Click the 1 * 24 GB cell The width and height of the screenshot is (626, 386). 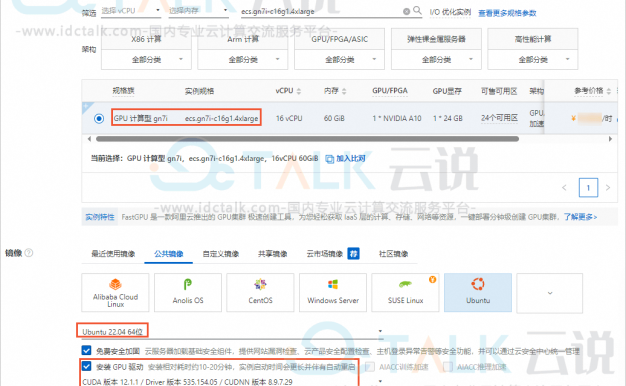(x=448, y=119)
